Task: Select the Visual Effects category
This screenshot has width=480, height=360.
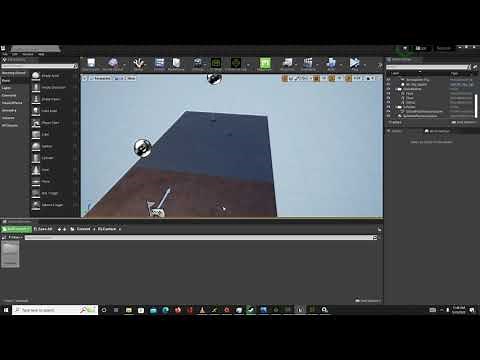Action: click(x=12, y=103)
